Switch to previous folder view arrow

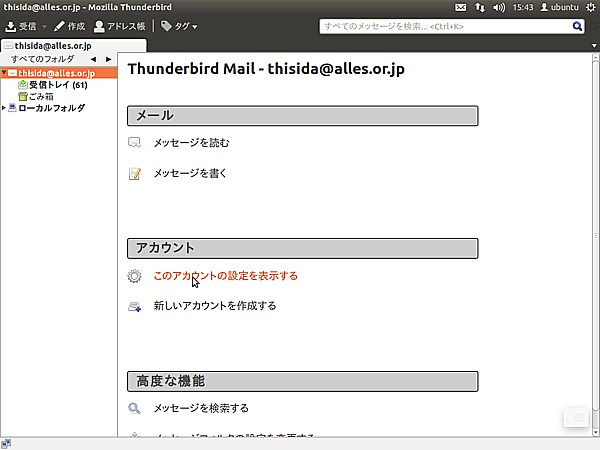[93, 59]
